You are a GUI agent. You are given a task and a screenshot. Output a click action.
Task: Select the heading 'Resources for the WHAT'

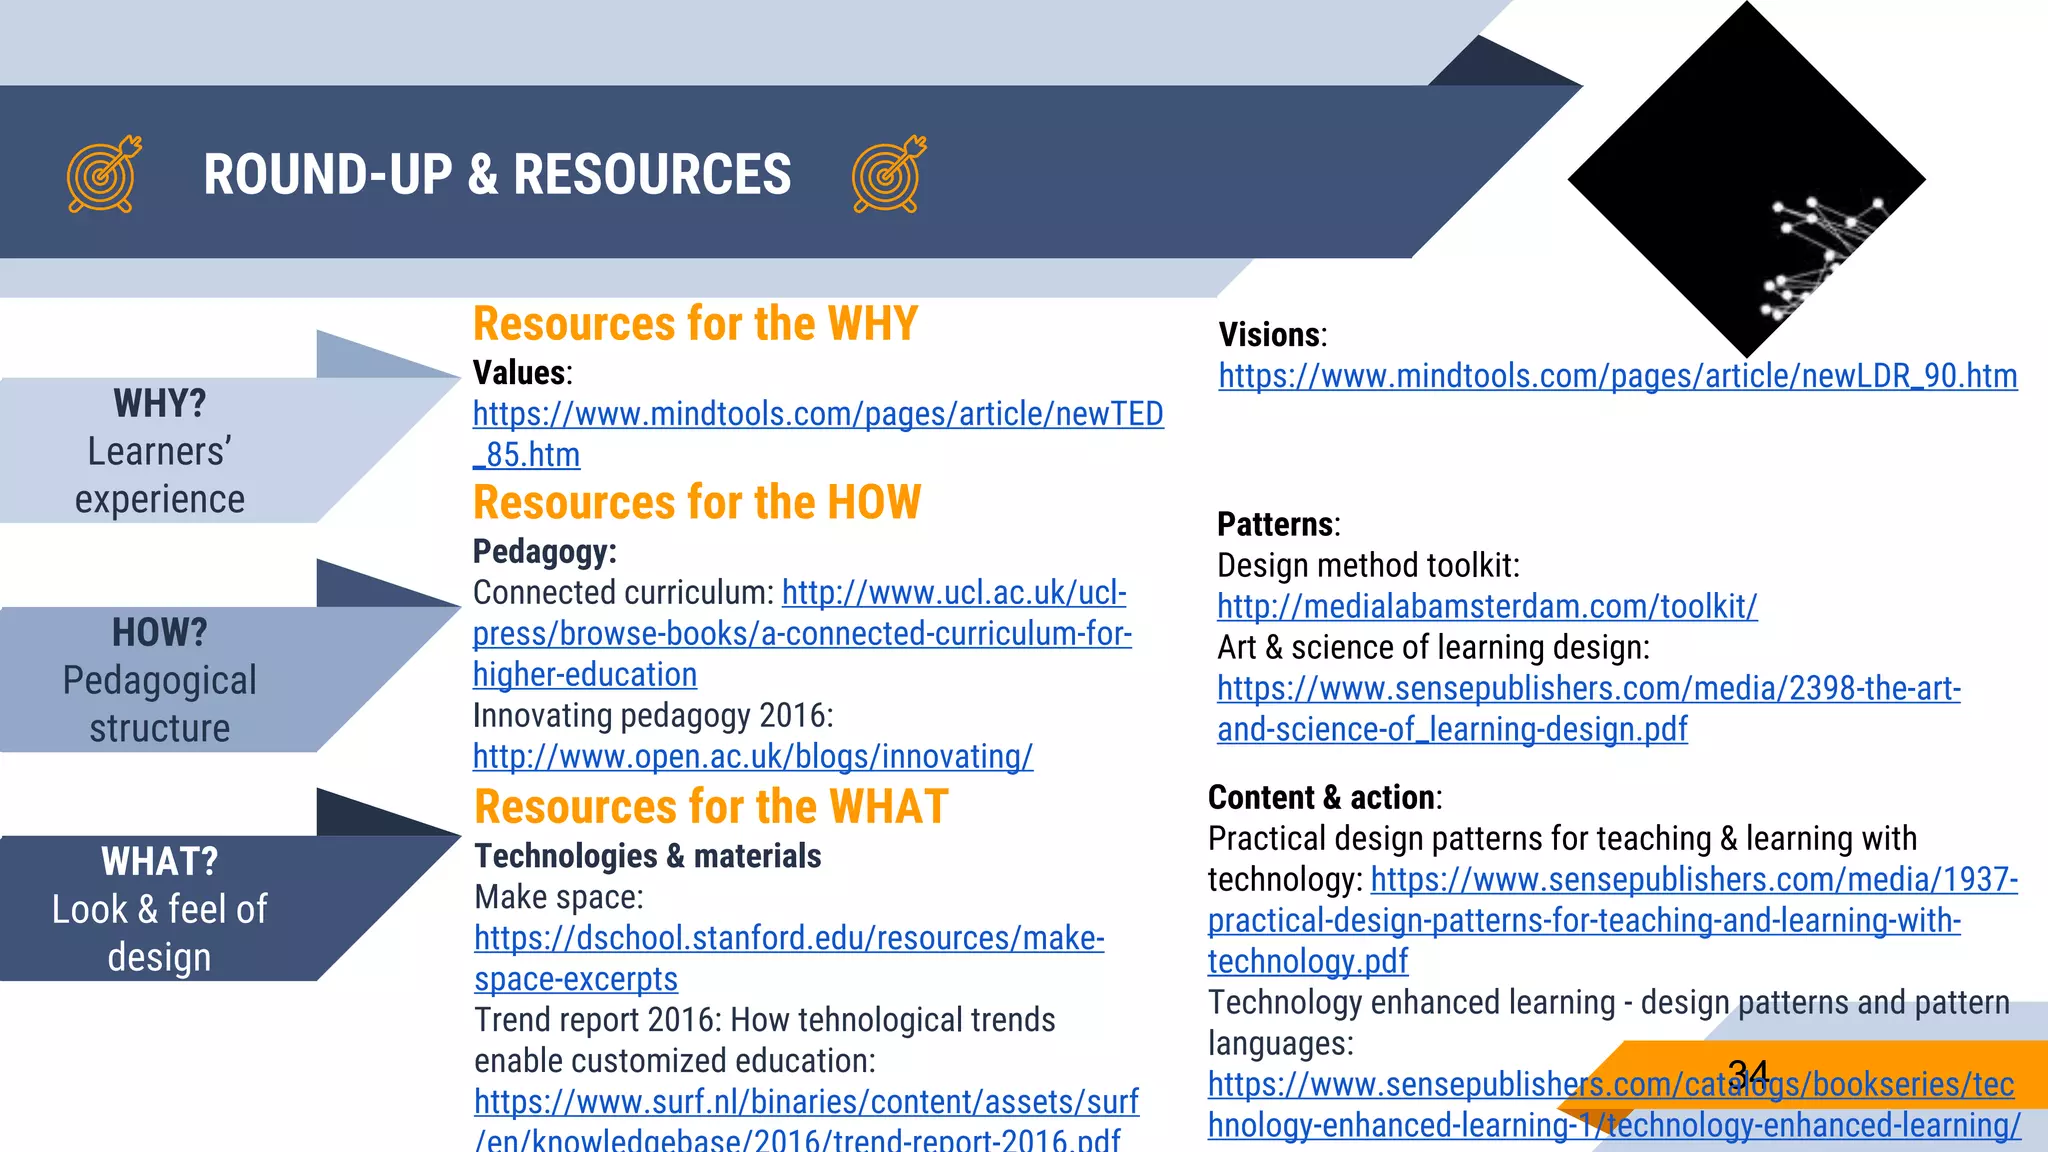pyautogui.click(x=711, y=807)
